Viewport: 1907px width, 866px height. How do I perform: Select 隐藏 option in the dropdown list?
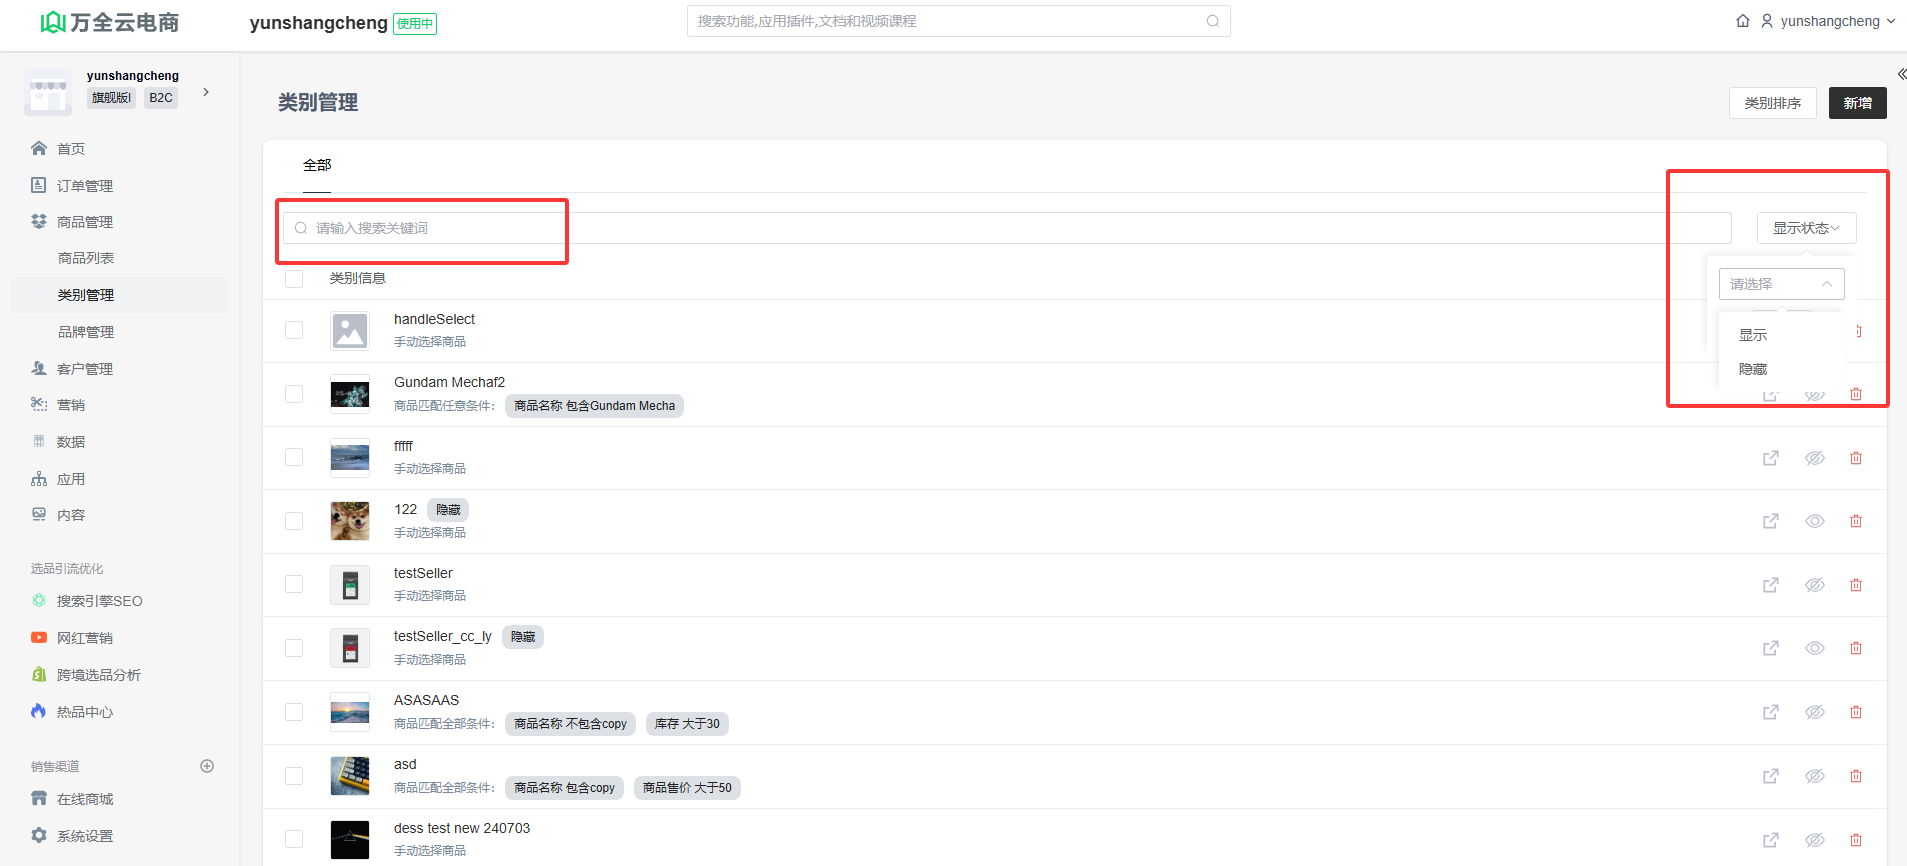point(1753,369)
